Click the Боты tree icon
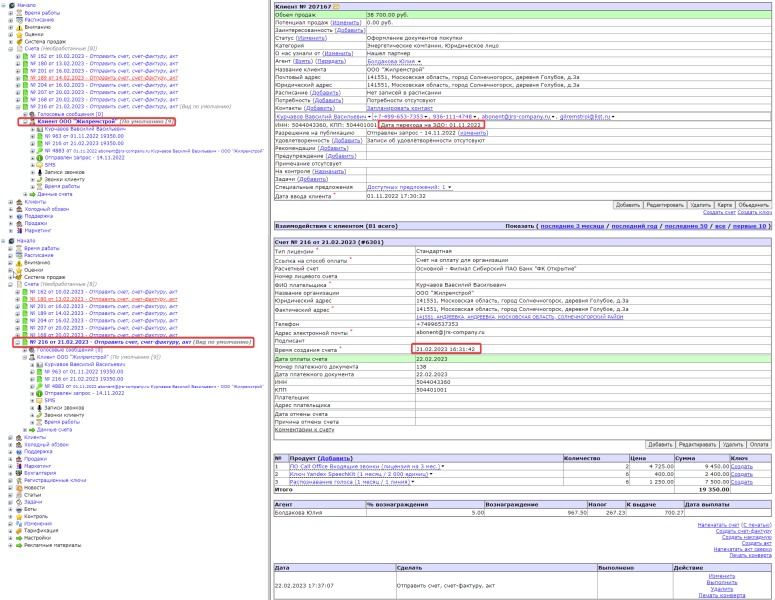The height and width of the screenshot is (600, 775). point(19,509)
